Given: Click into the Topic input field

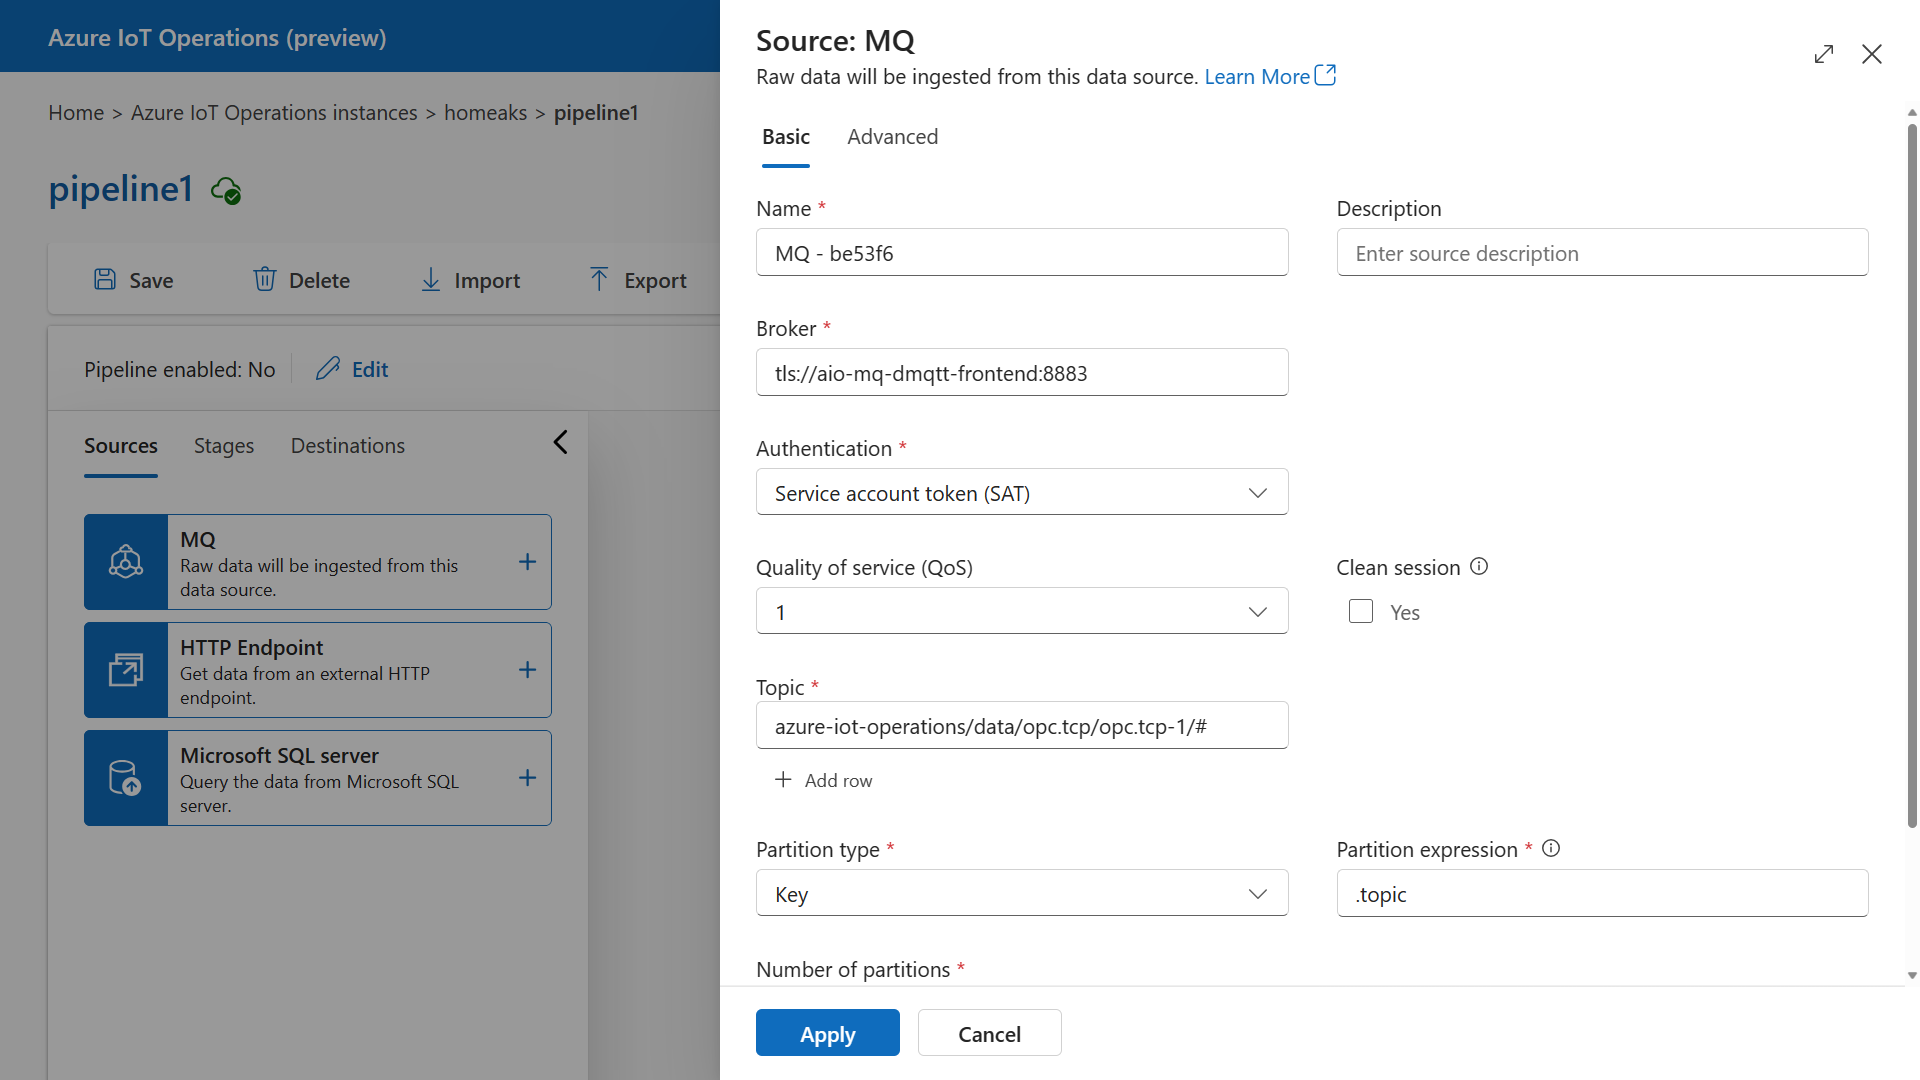Looking at the screenshot, I should (x=1022, y=726).
